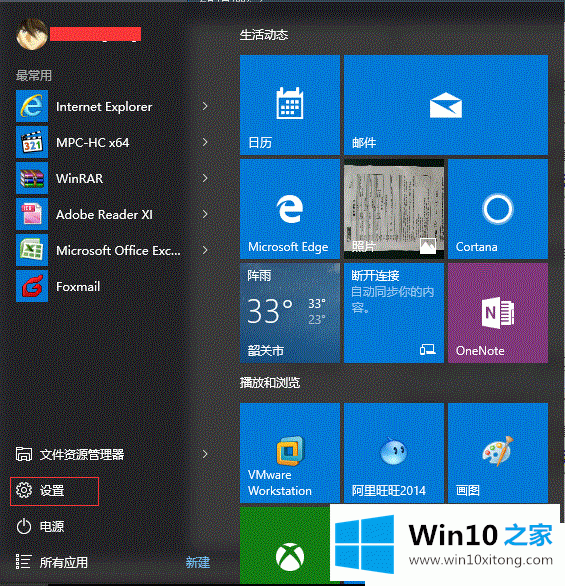Launch the Microsoft Edge tile
The image size is (565, 586).
pos(290,209)
